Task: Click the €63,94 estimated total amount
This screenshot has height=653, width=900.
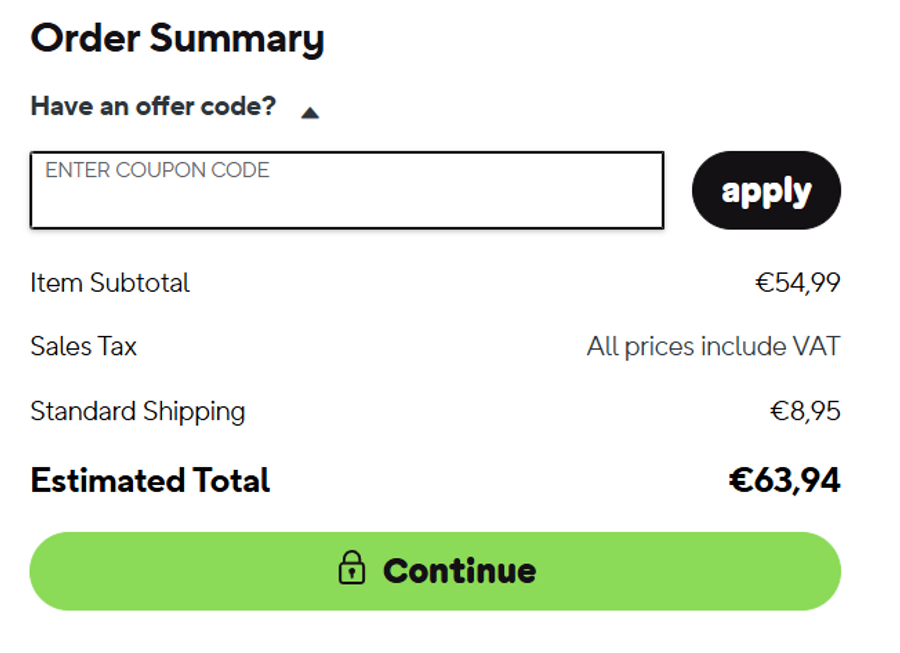Action: pos(784,480)
